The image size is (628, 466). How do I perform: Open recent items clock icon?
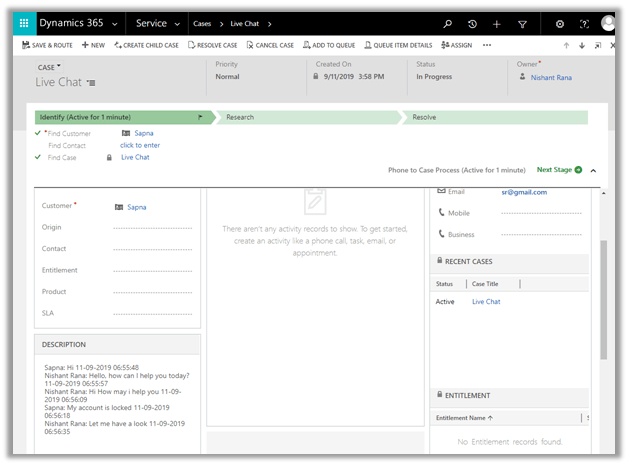point(472,23)
